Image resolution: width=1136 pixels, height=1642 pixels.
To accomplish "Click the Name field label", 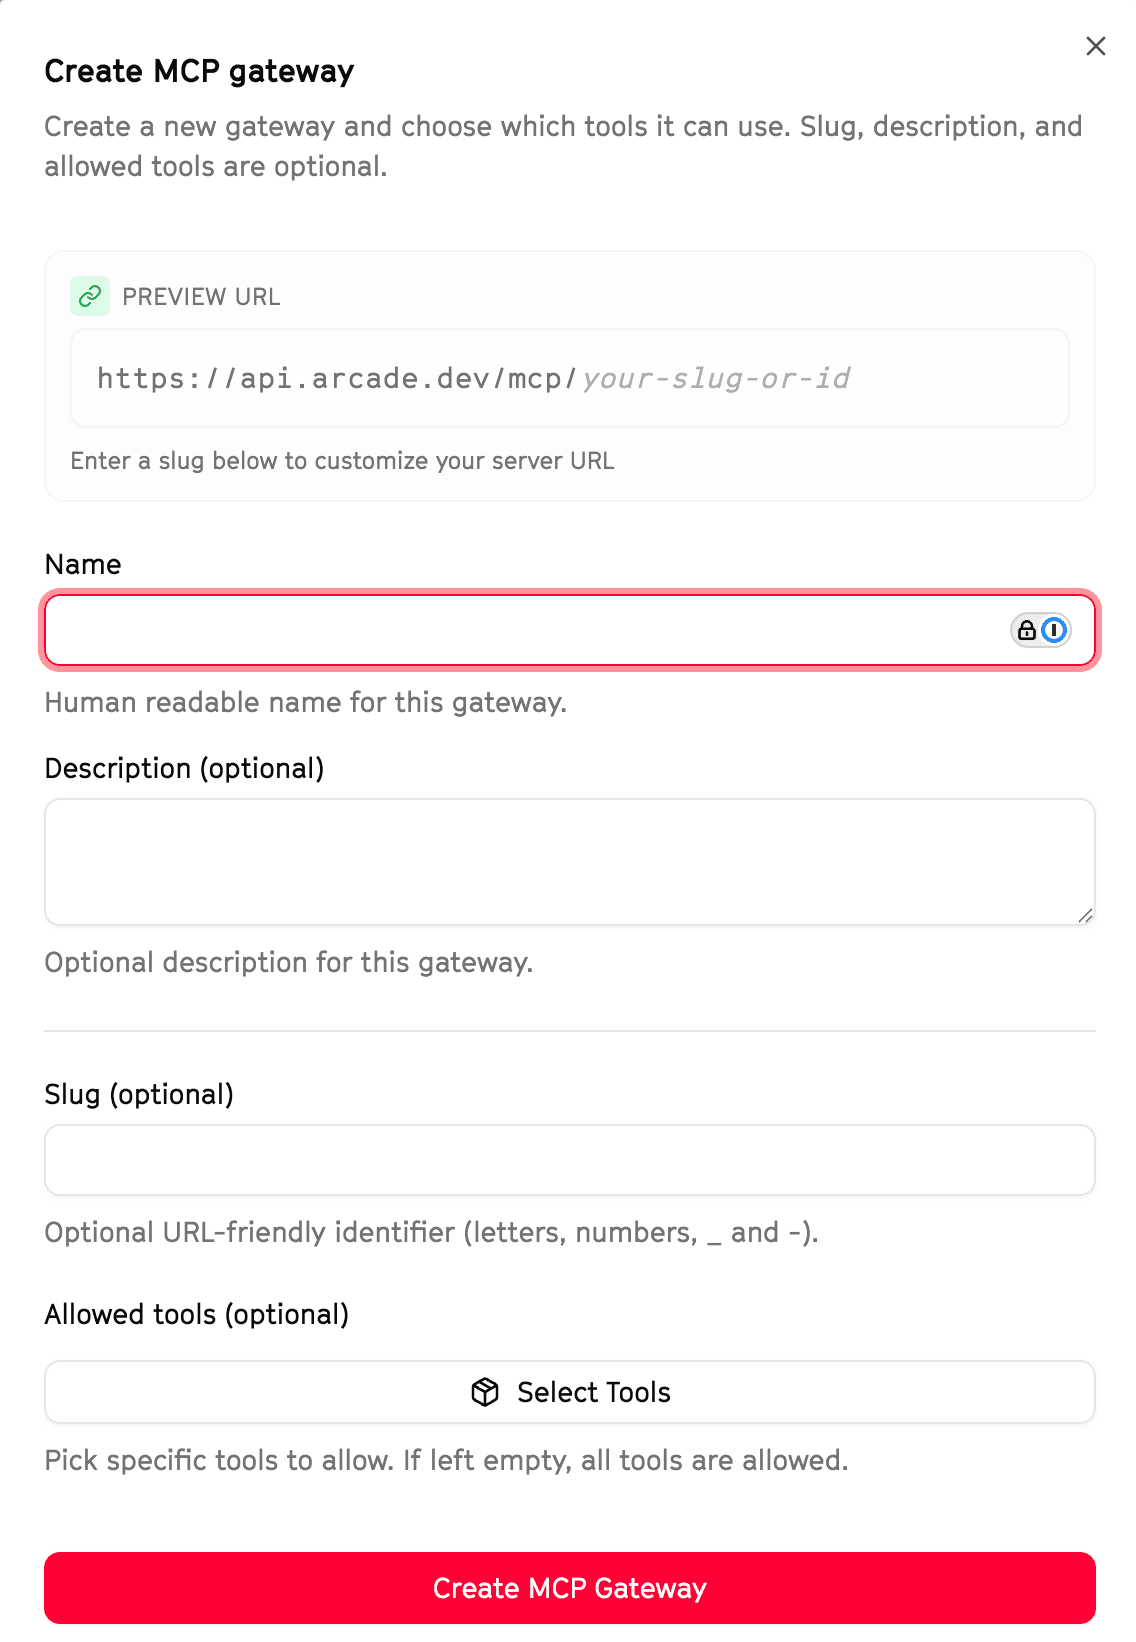I will point(81,564).
